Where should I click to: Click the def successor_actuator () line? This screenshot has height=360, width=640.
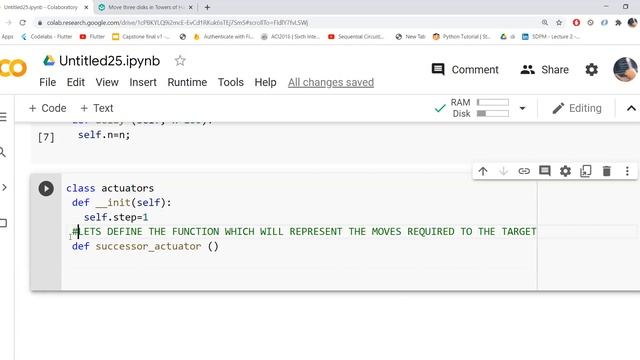point(145,247)
